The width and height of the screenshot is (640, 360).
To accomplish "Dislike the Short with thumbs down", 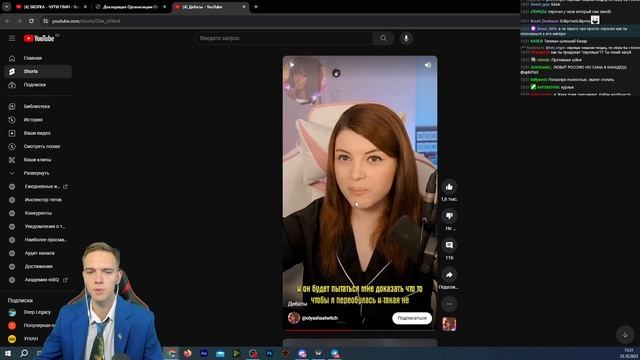I will (449, 216).
